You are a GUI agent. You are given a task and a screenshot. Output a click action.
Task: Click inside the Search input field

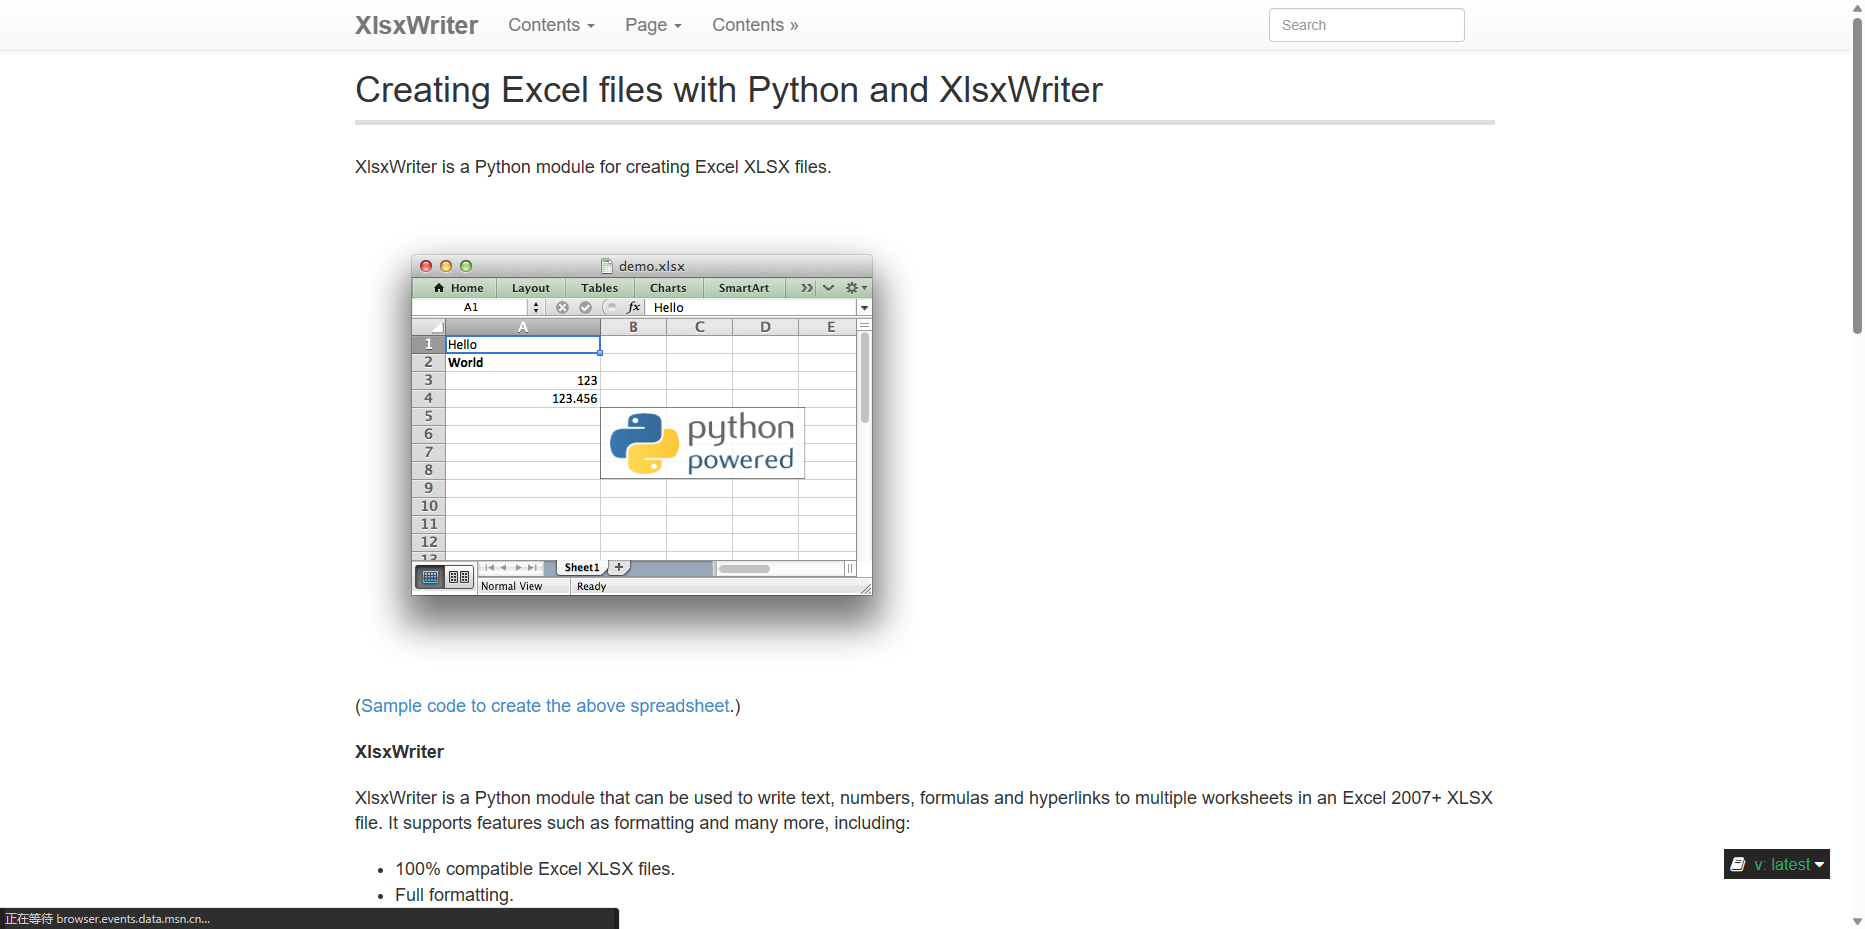point(1366,25)
